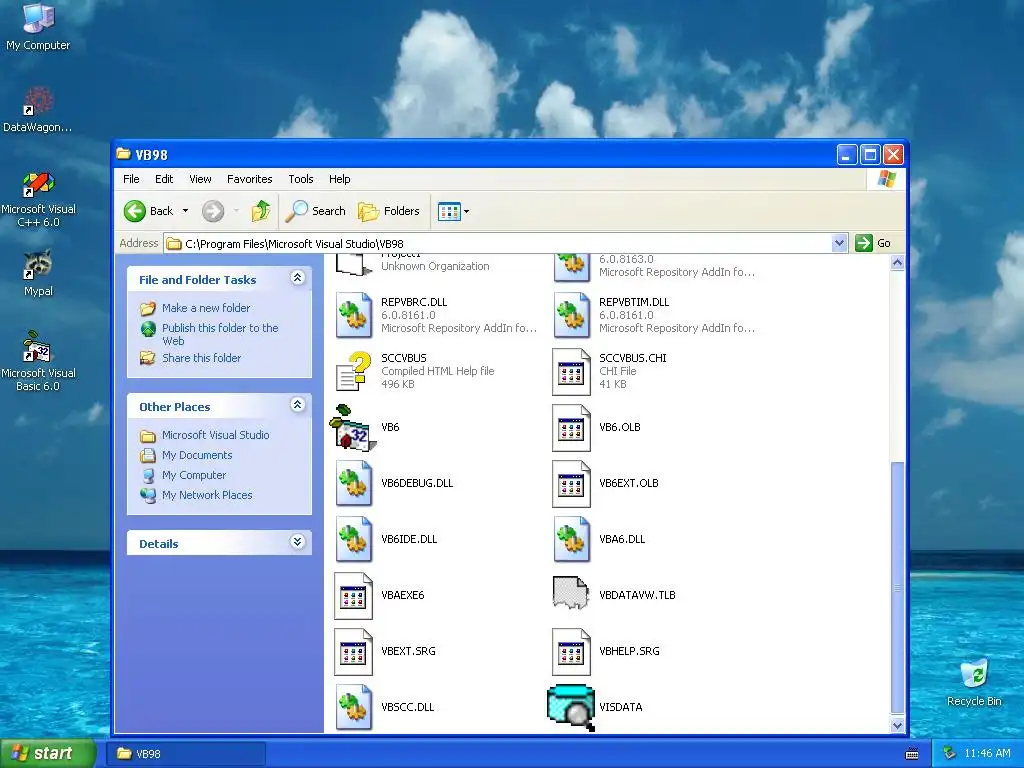
Task: Expand the Details panel
Action: [297, 542]
